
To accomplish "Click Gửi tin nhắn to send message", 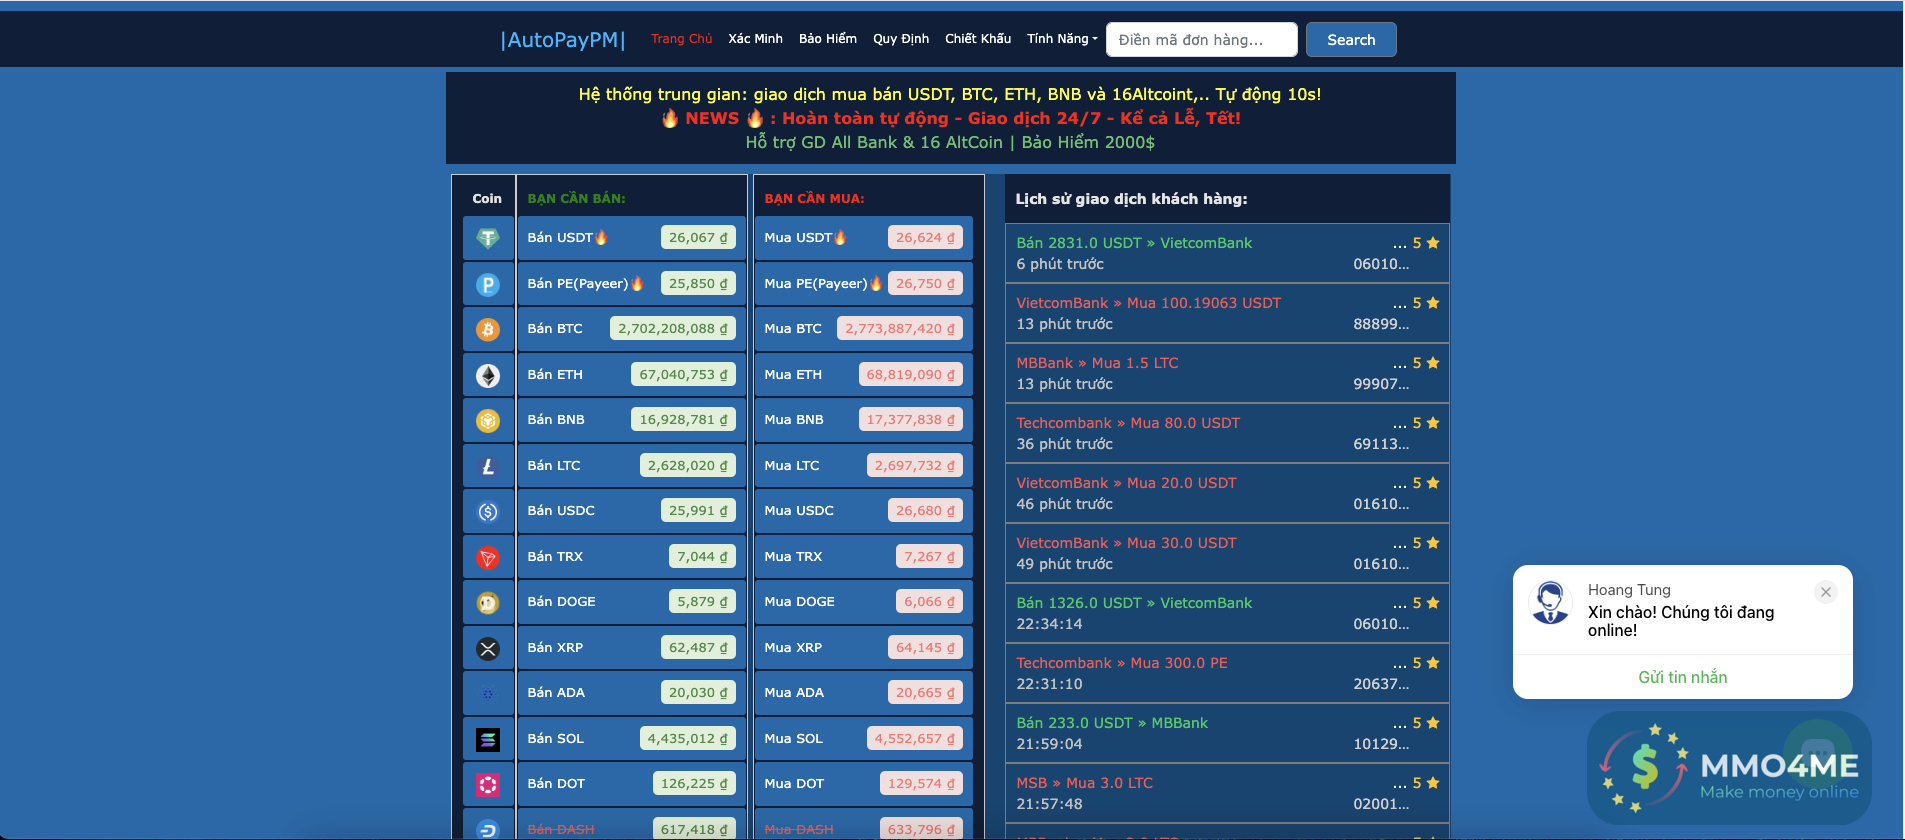I will [1682, 677].
